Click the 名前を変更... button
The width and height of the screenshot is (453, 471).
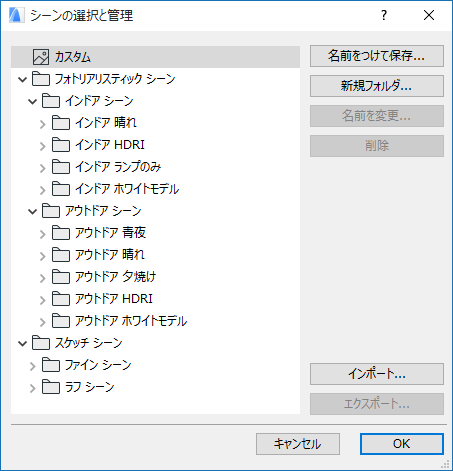(377, 116)
